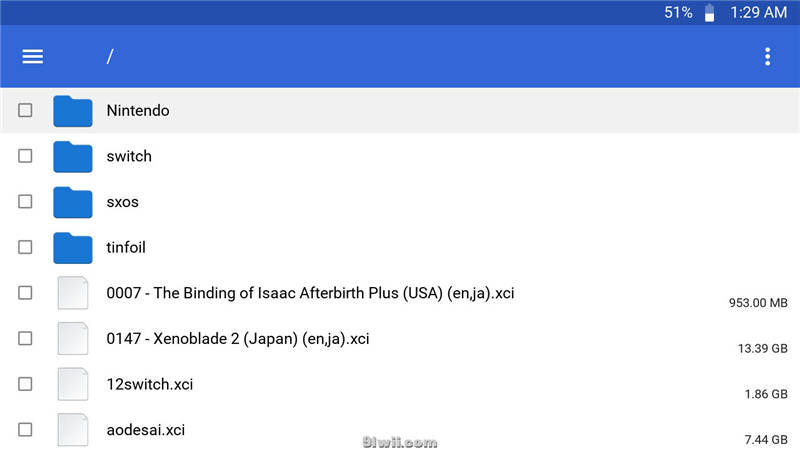The width and height of the screenshot is (800, 450).
Task: Click the root path slash in header
Action: (x=110, y=57)
